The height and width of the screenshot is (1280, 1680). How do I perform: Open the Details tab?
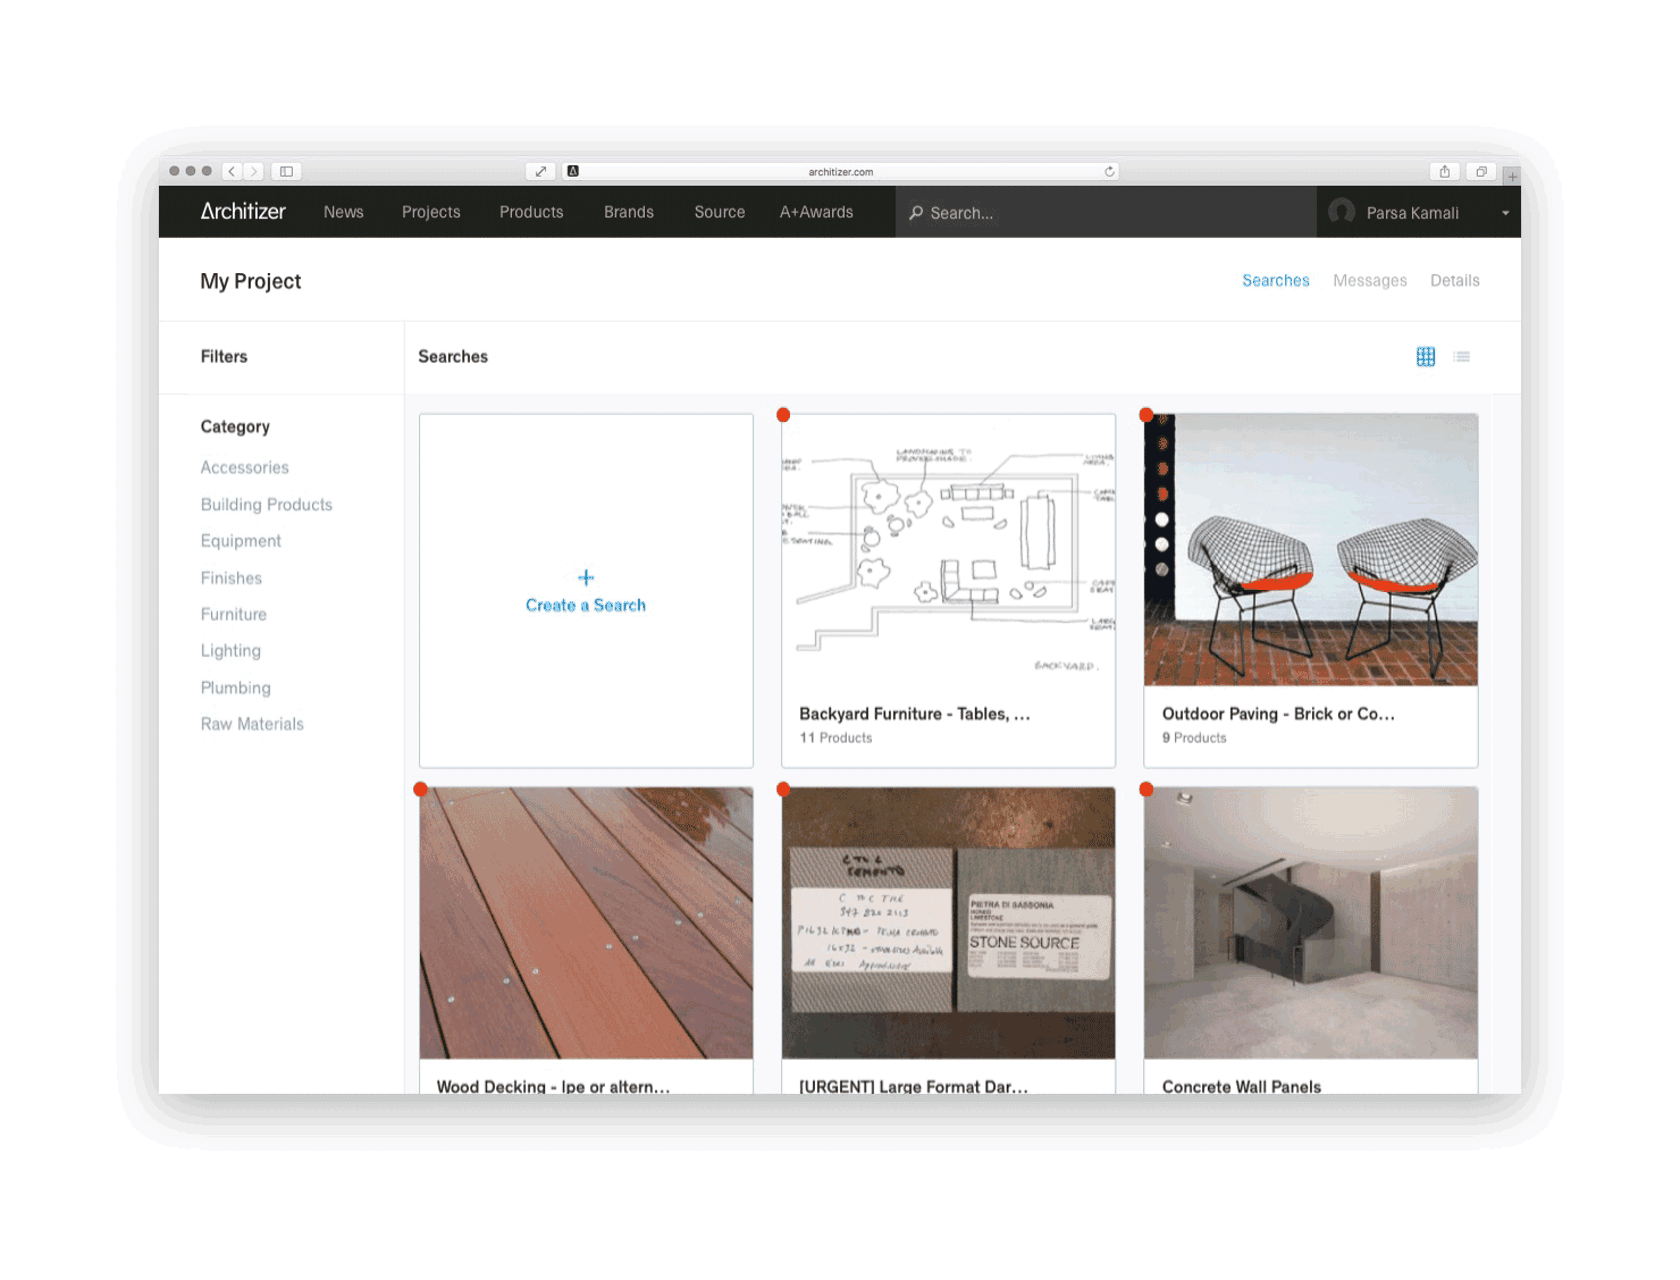1454,281
